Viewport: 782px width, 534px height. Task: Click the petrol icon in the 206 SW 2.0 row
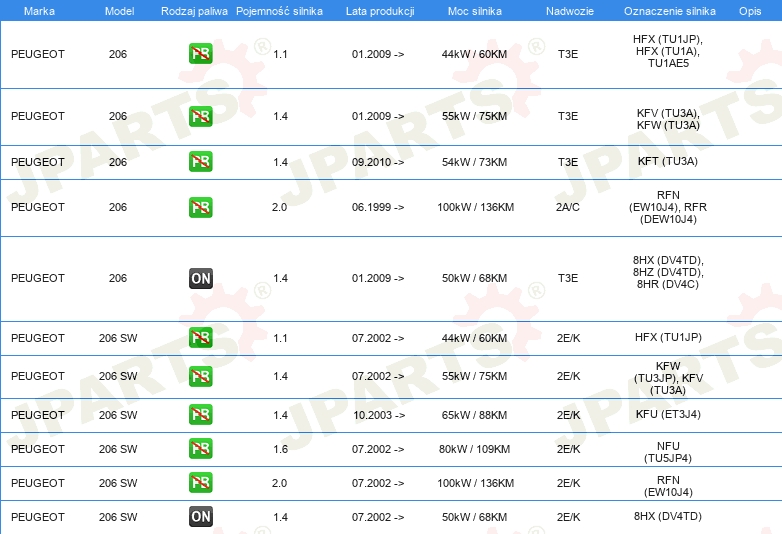pos(201,483)
